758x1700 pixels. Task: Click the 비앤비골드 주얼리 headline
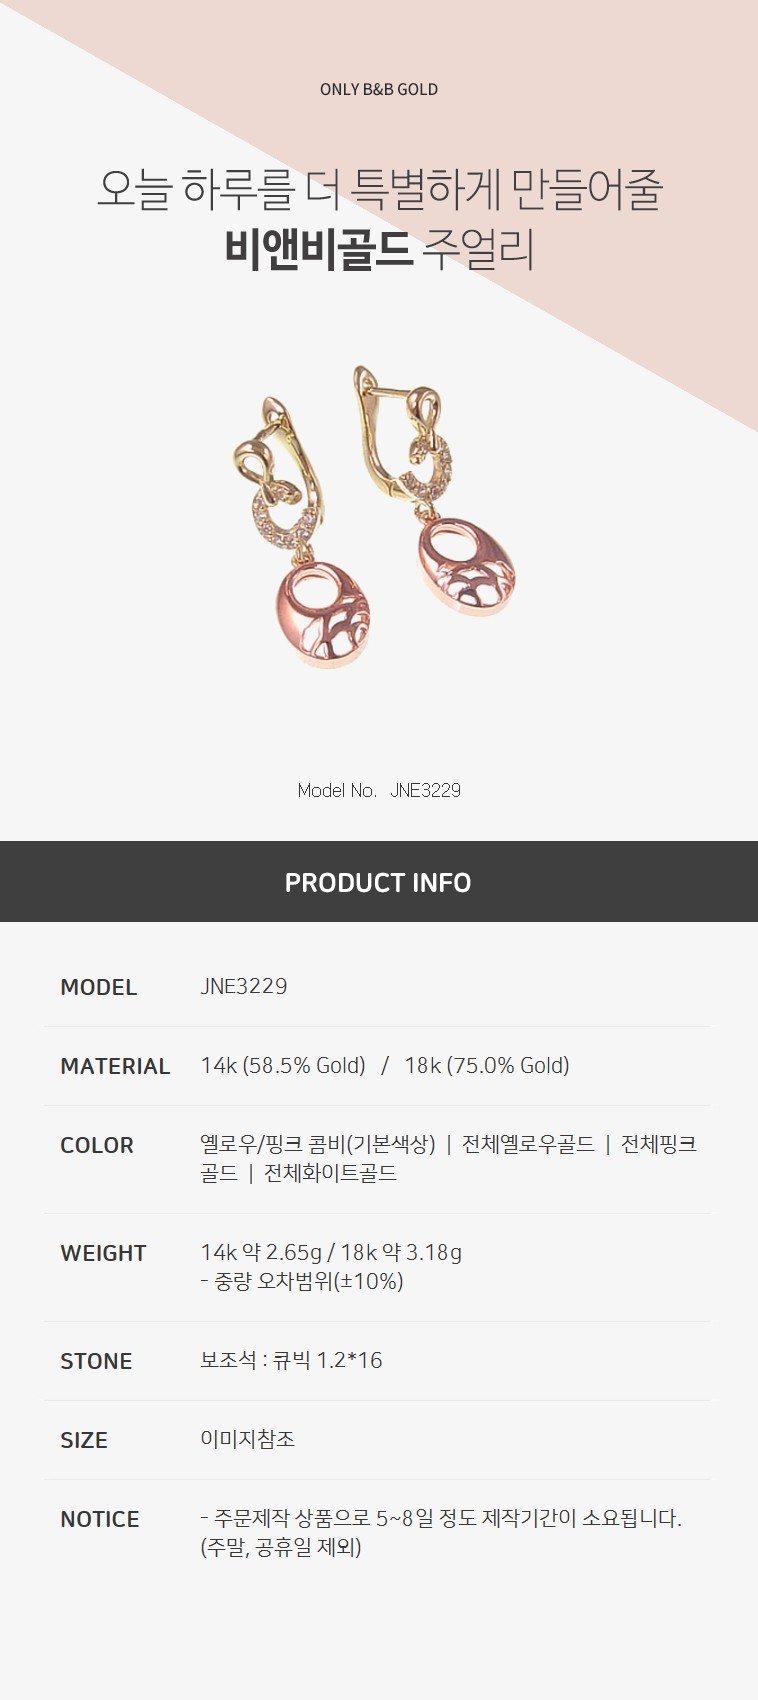[379, 249]
